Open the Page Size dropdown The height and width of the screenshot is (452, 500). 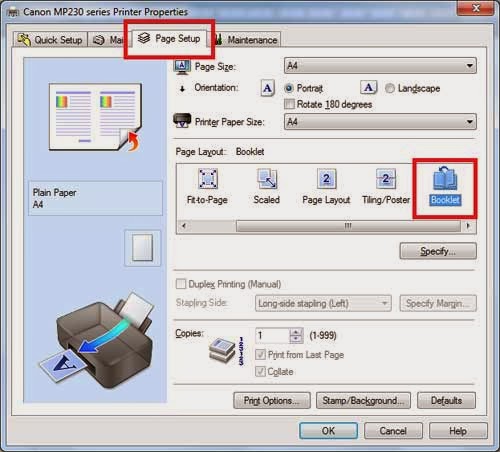380,66
